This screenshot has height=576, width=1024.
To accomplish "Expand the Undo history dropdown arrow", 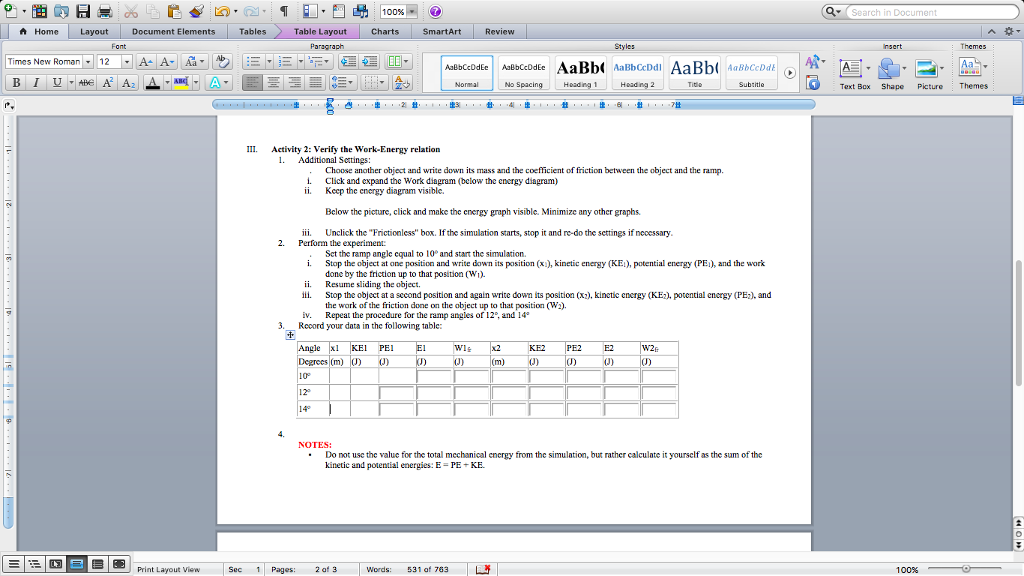I will (x=236, y=10).
